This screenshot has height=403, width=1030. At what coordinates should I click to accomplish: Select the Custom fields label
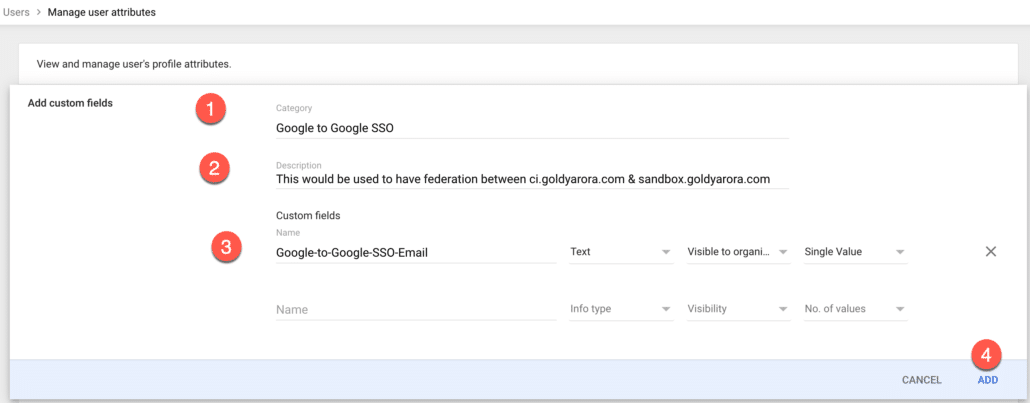pyautogui.click(x=308, y=215)
